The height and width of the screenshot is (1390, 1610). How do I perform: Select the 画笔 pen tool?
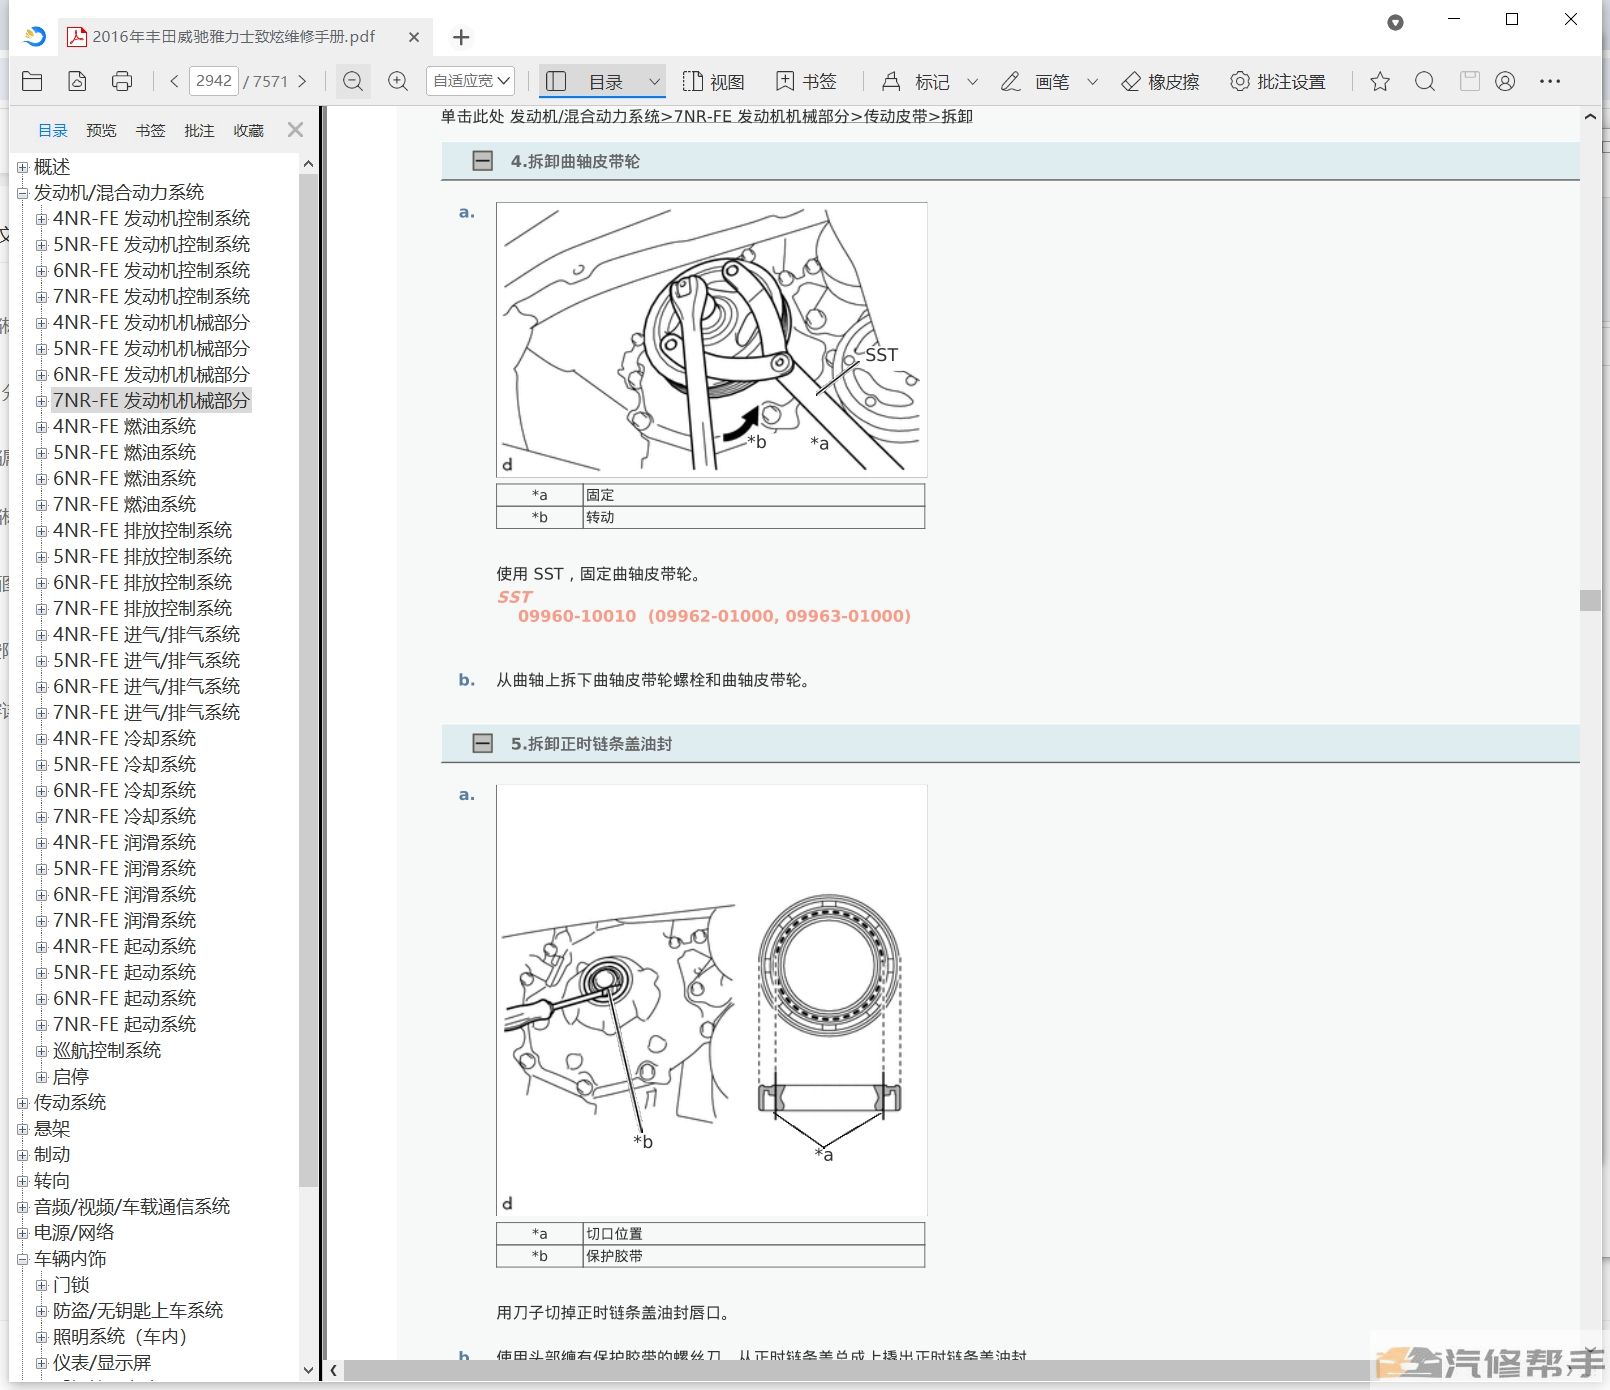click(1035, 81)
